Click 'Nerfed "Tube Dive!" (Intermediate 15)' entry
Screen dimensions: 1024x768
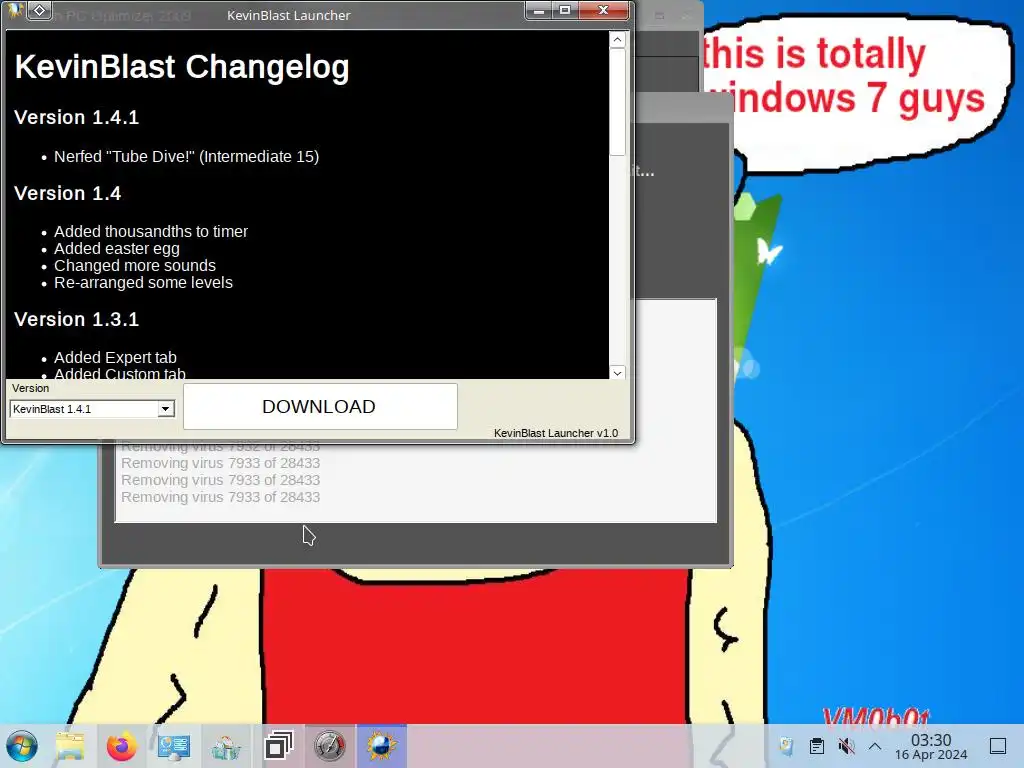[186, 157]
